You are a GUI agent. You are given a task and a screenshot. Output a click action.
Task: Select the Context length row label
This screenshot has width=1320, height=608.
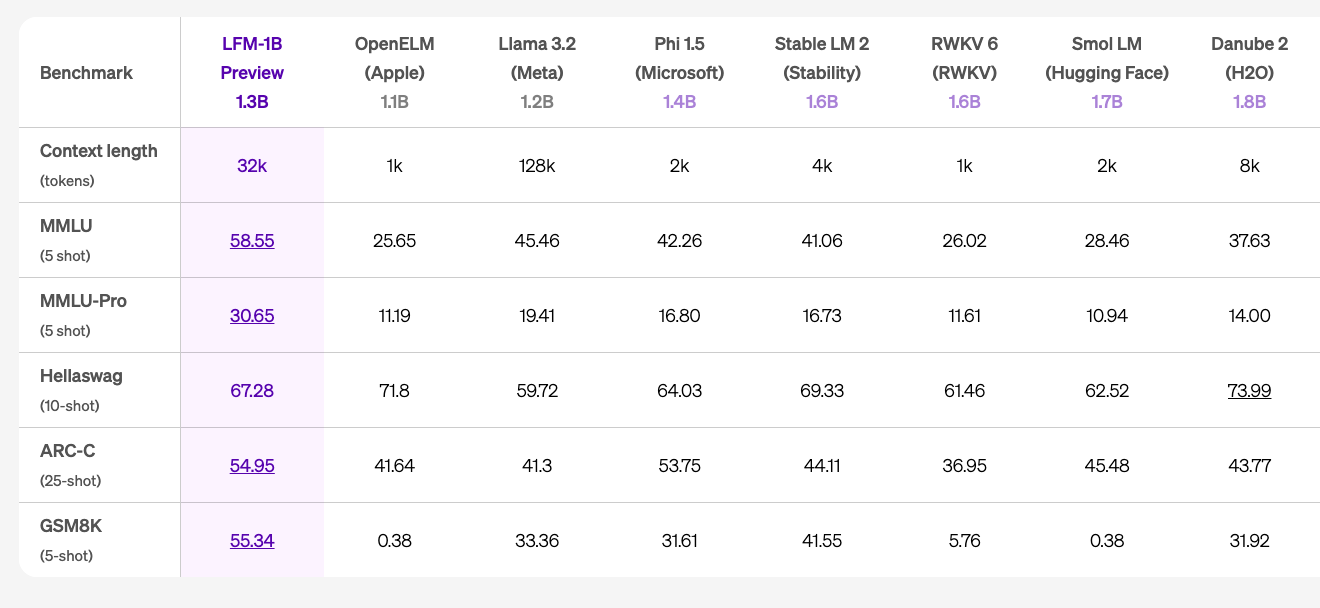click(x=98, y=152)
